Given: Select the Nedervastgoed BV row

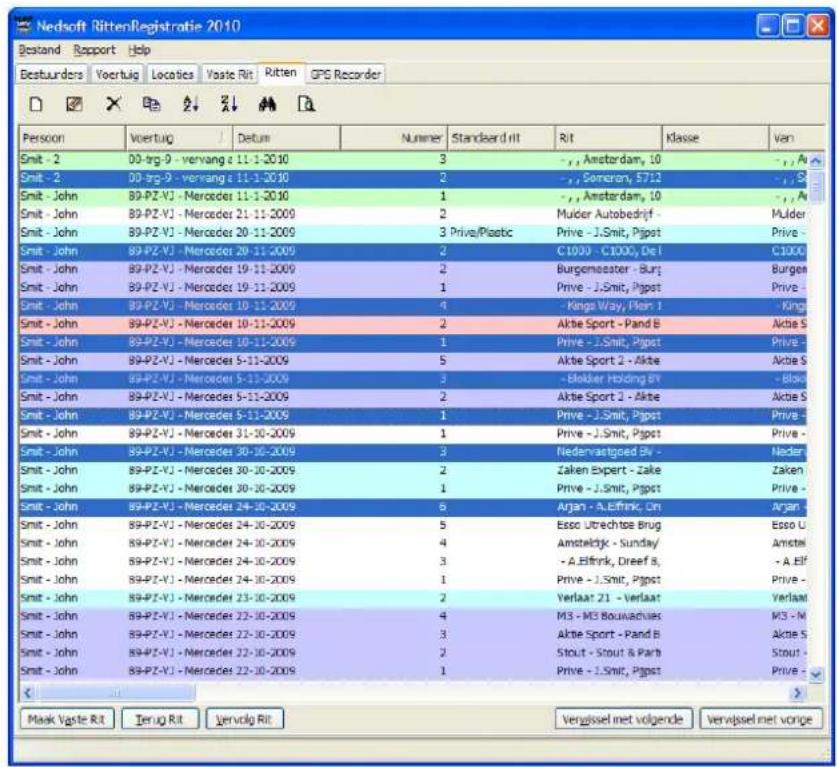Looking at the screenshot, I should pos(414,452).
